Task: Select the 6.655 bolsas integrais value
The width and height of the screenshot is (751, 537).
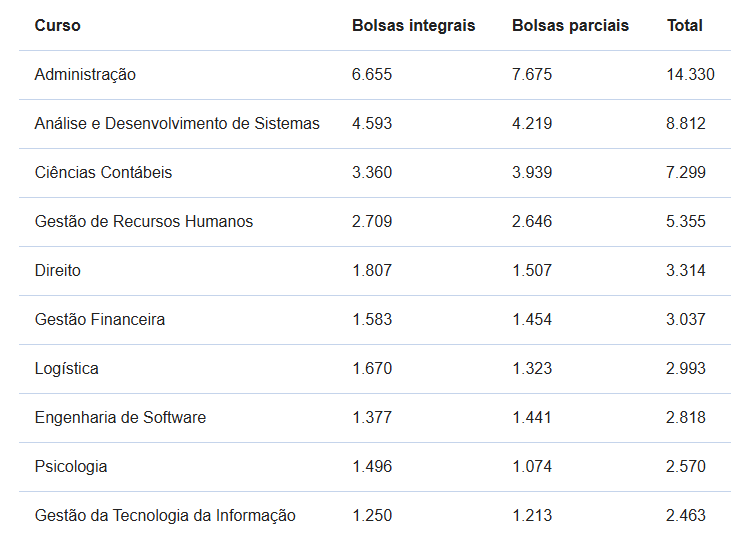Action: 372,75
